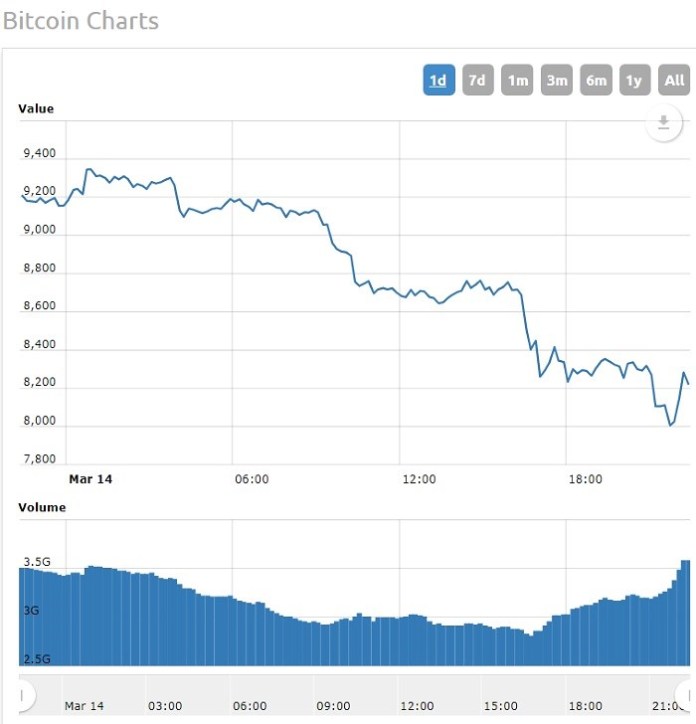Click the price line's peak above 9,200

88,170
